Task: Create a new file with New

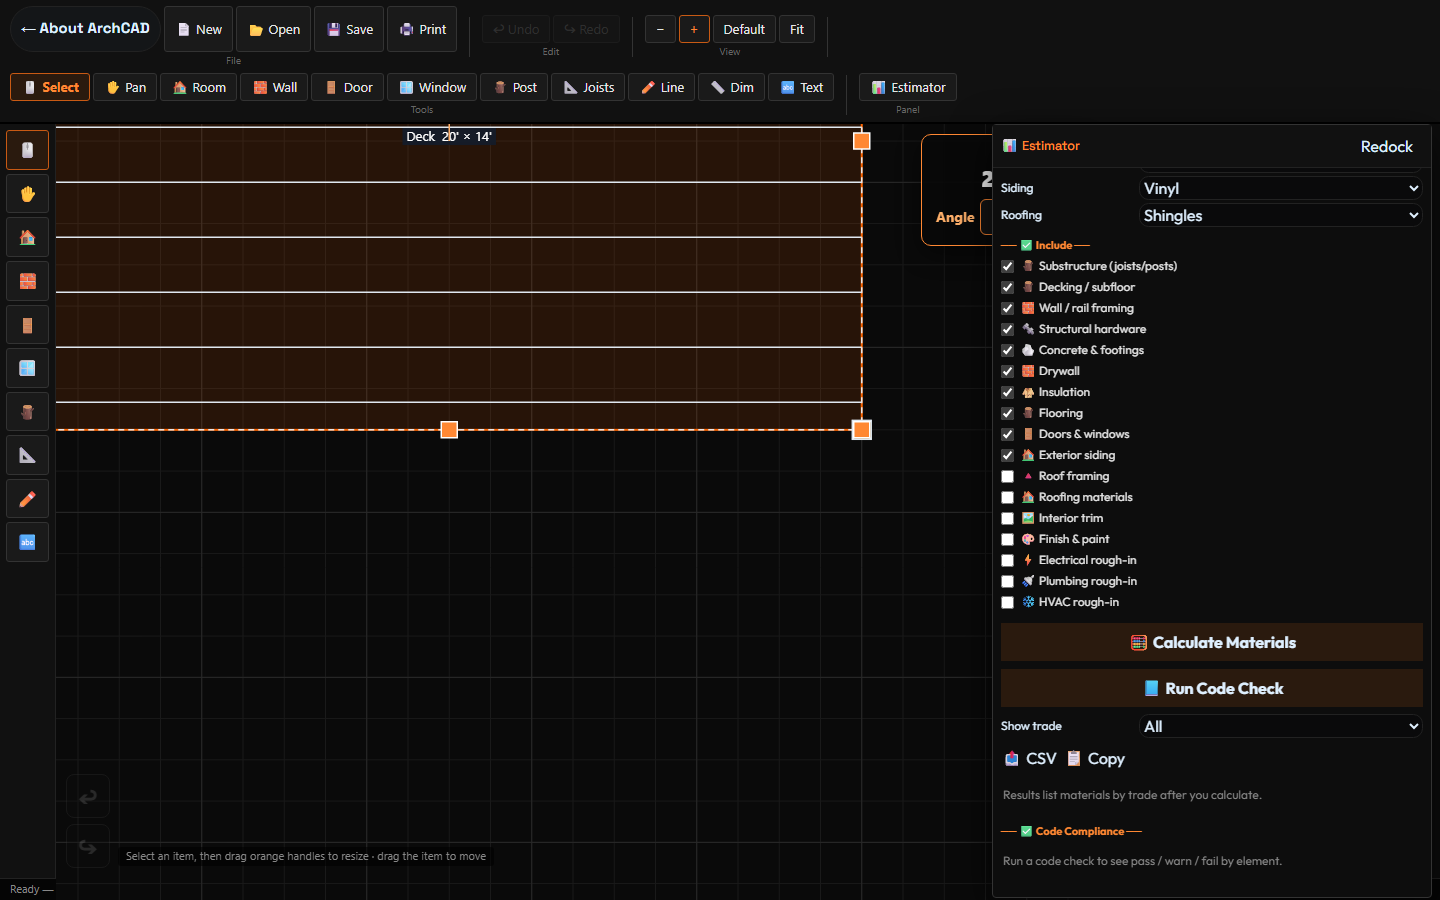Action: pyautogui.click(x=199, y=29)
